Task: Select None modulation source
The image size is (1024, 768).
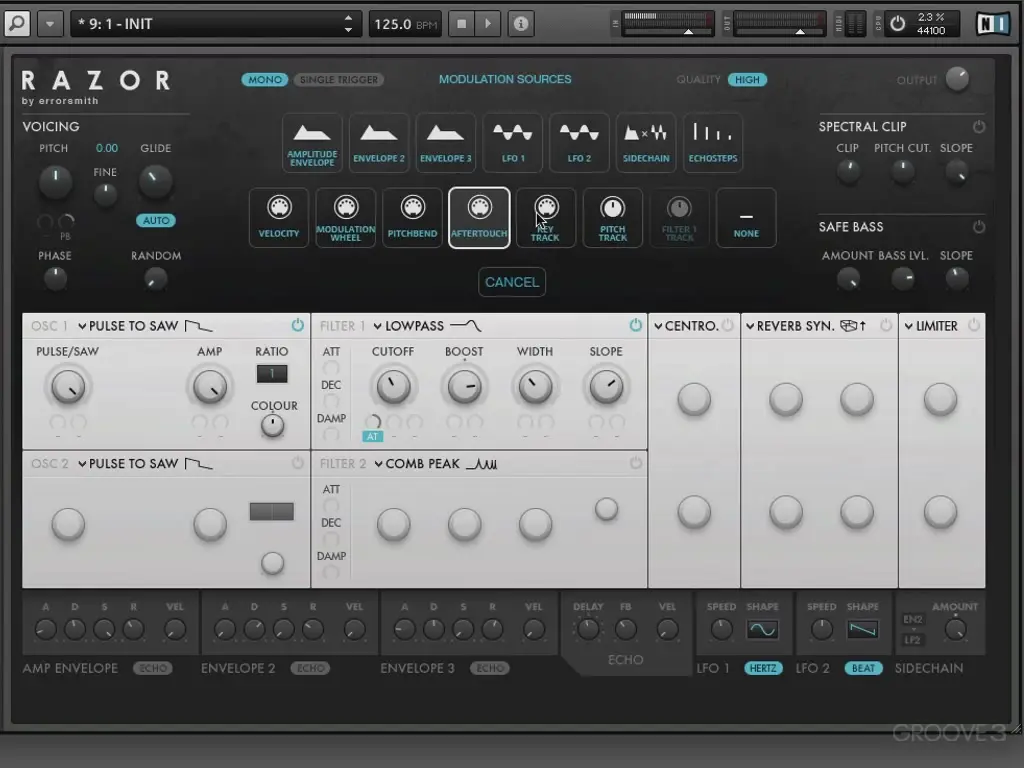Action: point(746,217)
